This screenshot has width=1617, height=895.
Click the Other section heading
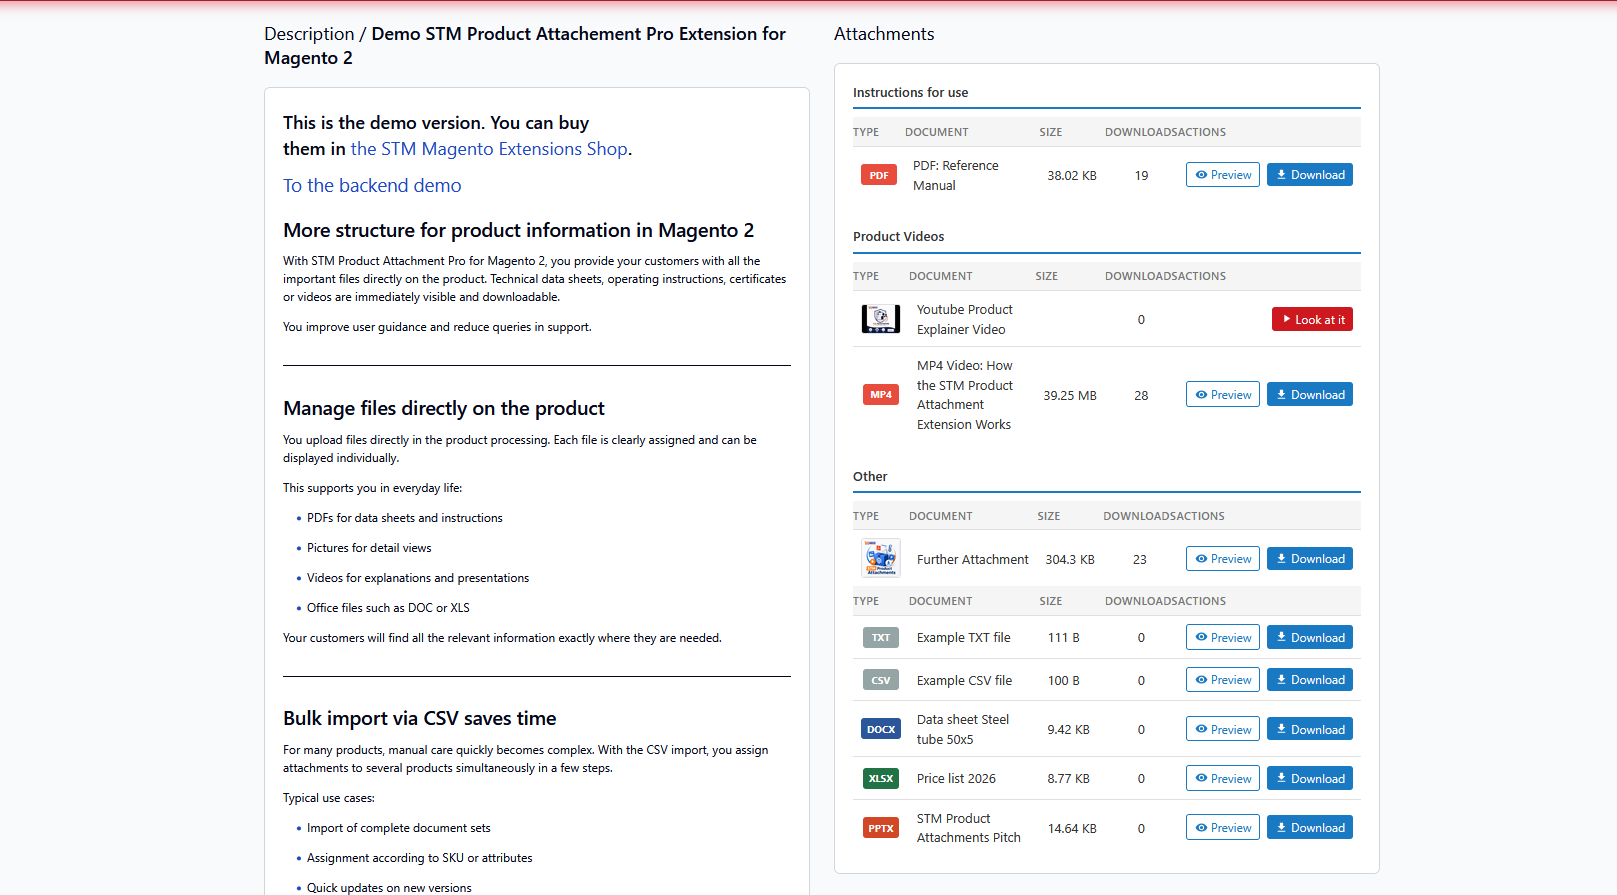pos(870,477)
